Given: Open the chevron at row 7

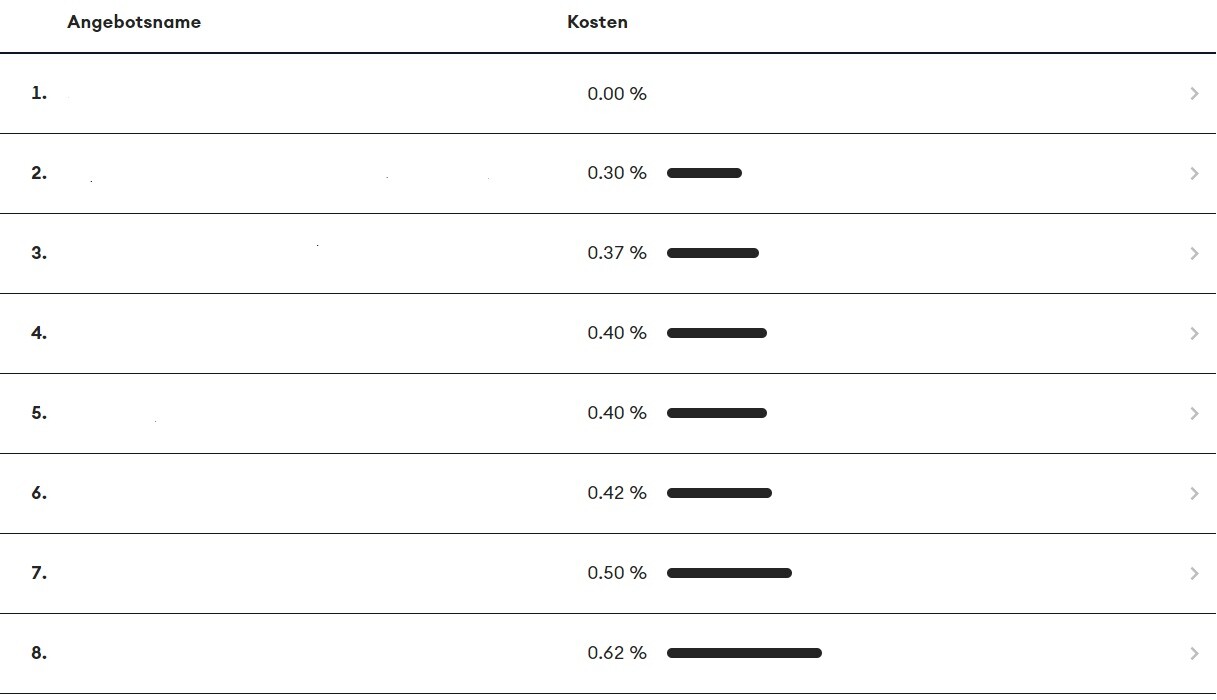Looking at the screenshot, I should point(1194,573).
